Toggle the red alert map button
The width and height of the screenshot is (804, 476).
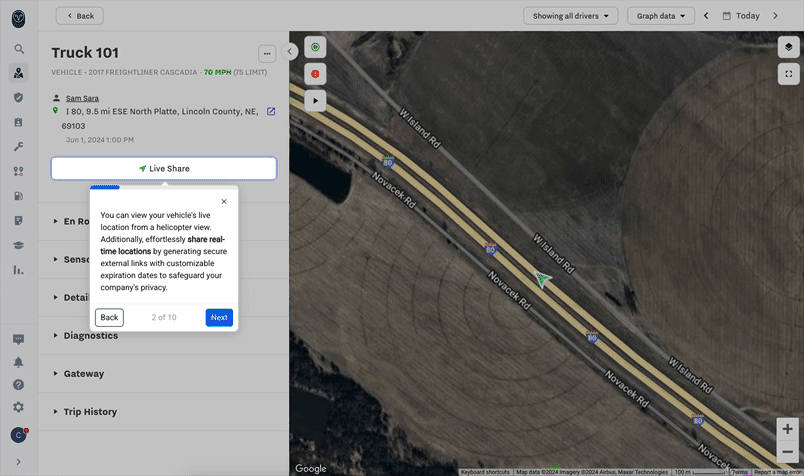pos(315,74)
